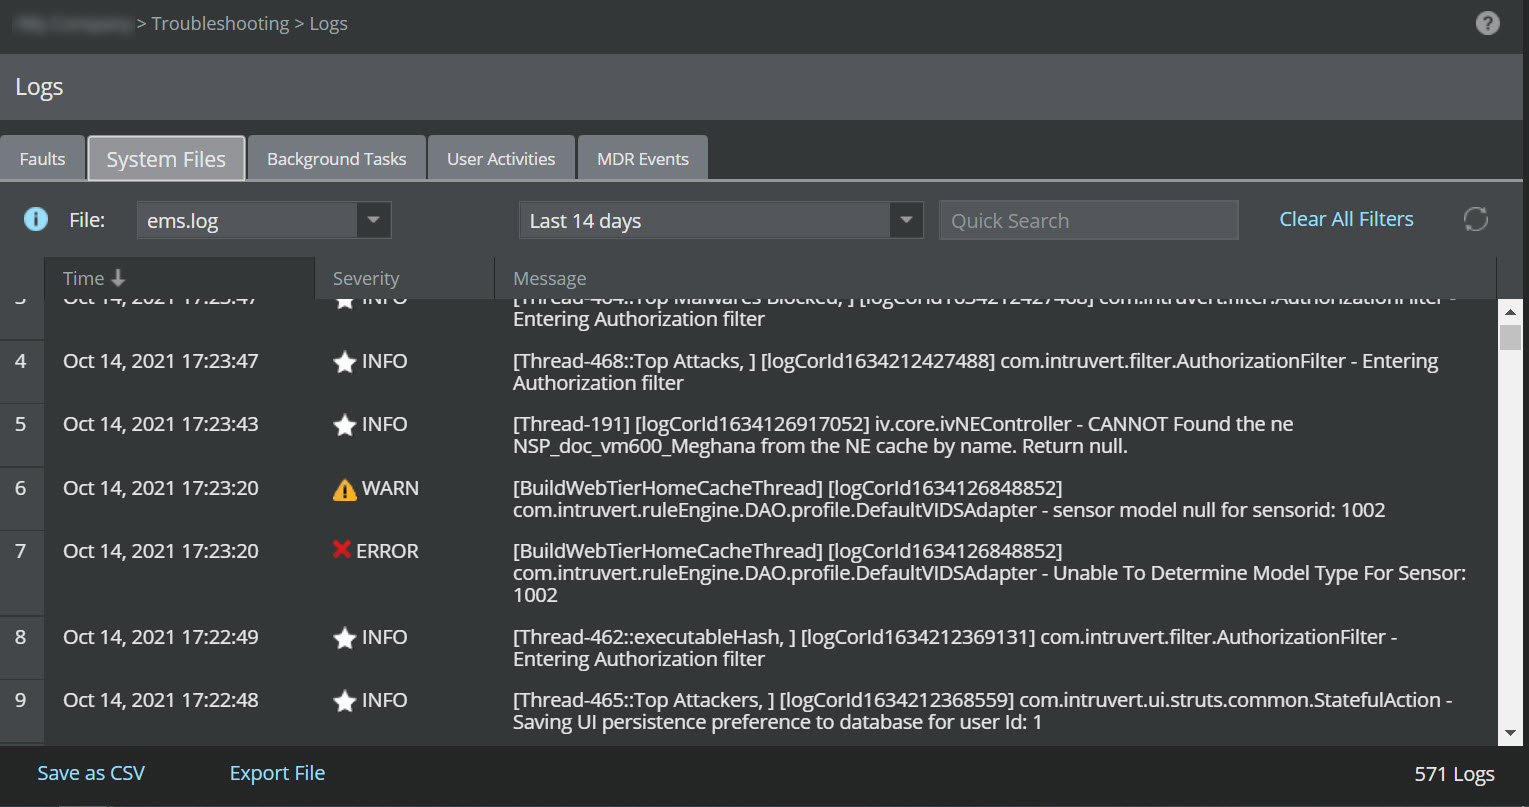Click the WARN severity text in row 6
1529x807 pixels.
click(x=390, y=488)
